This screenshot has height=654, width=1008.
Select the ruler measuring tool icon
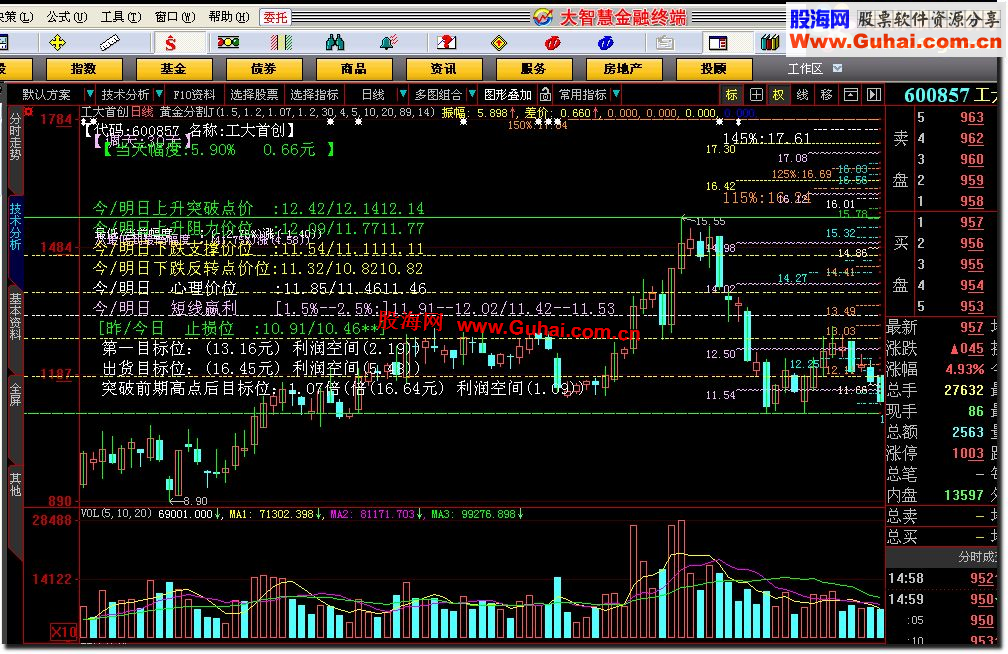[110, 43]
